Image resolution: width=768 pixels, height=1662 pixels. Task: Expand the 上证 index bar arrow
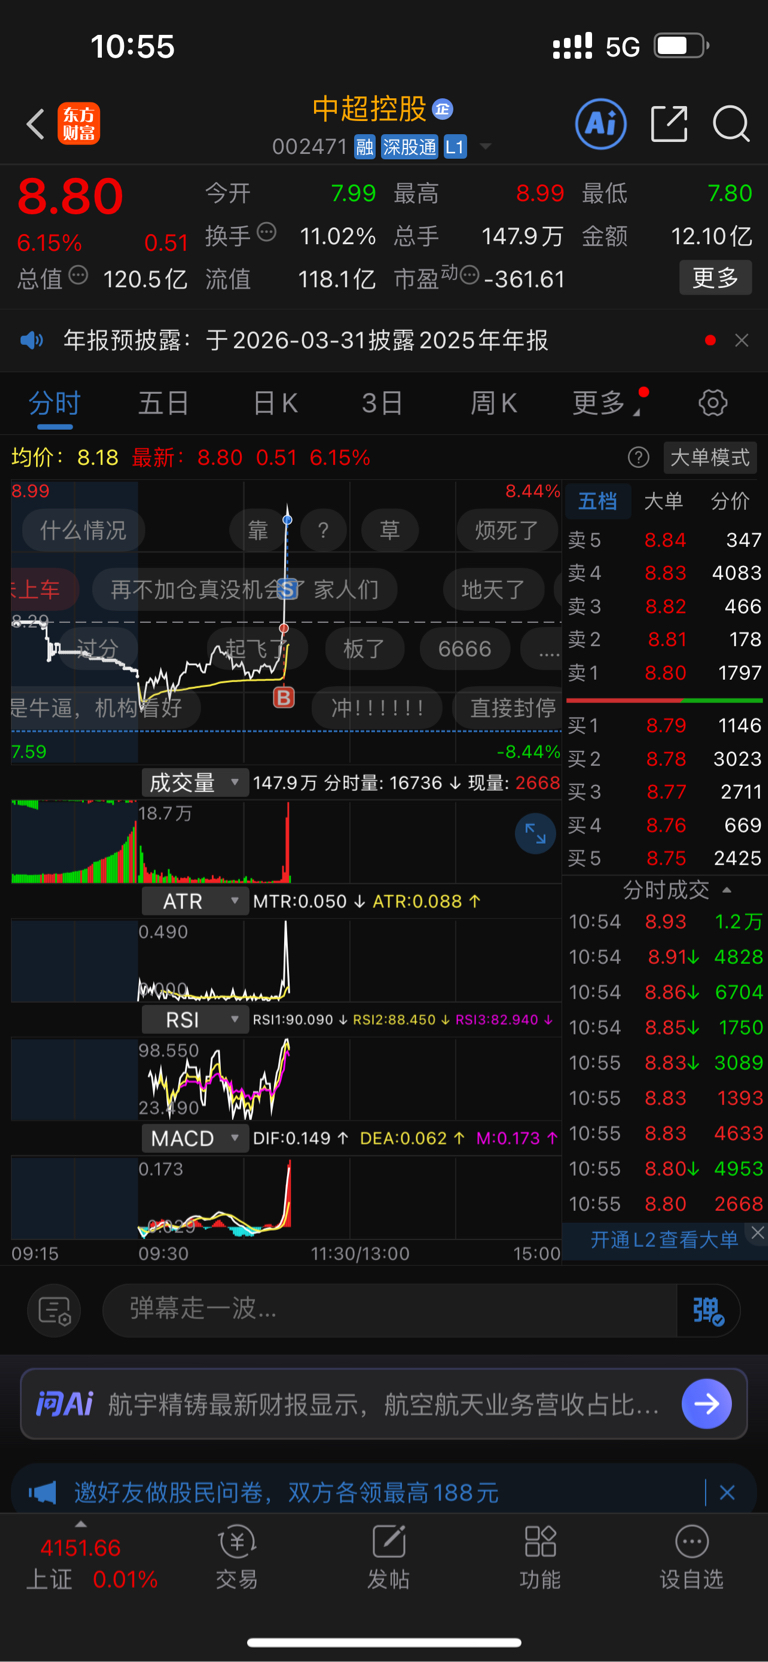(80, 1524)
